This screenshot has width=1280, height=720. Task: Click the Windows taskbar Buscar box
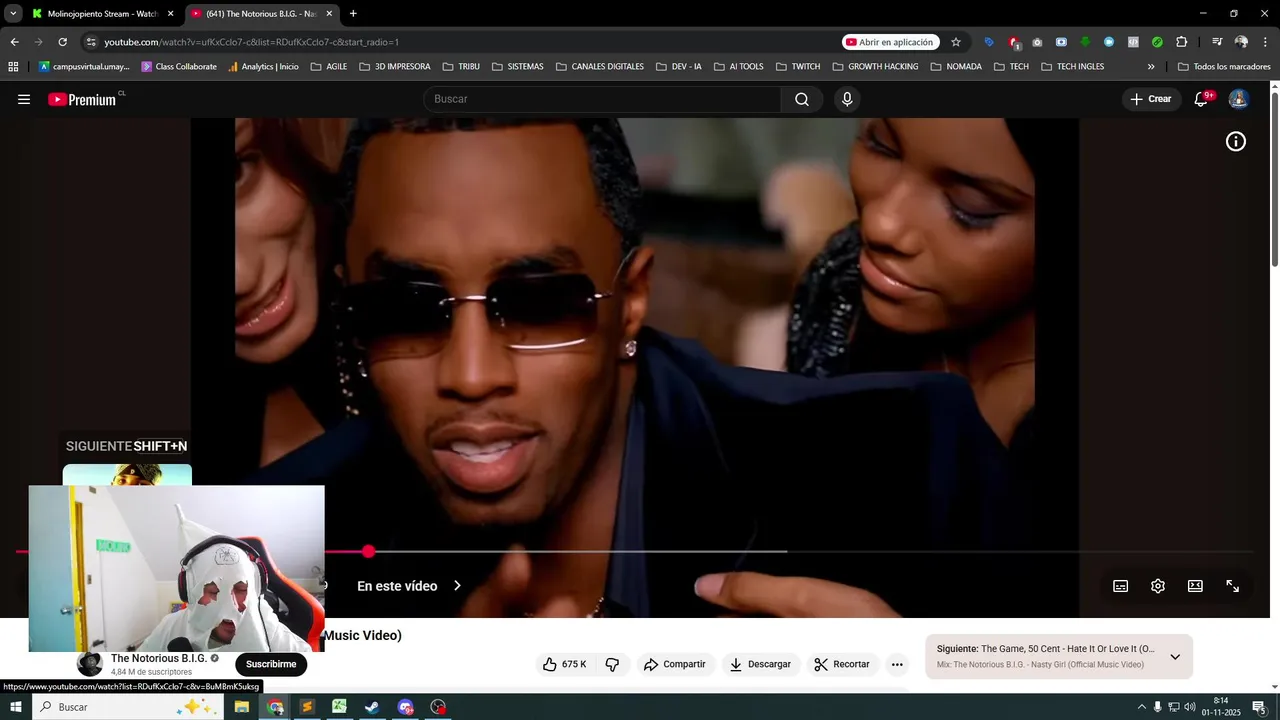pos(128,707)
